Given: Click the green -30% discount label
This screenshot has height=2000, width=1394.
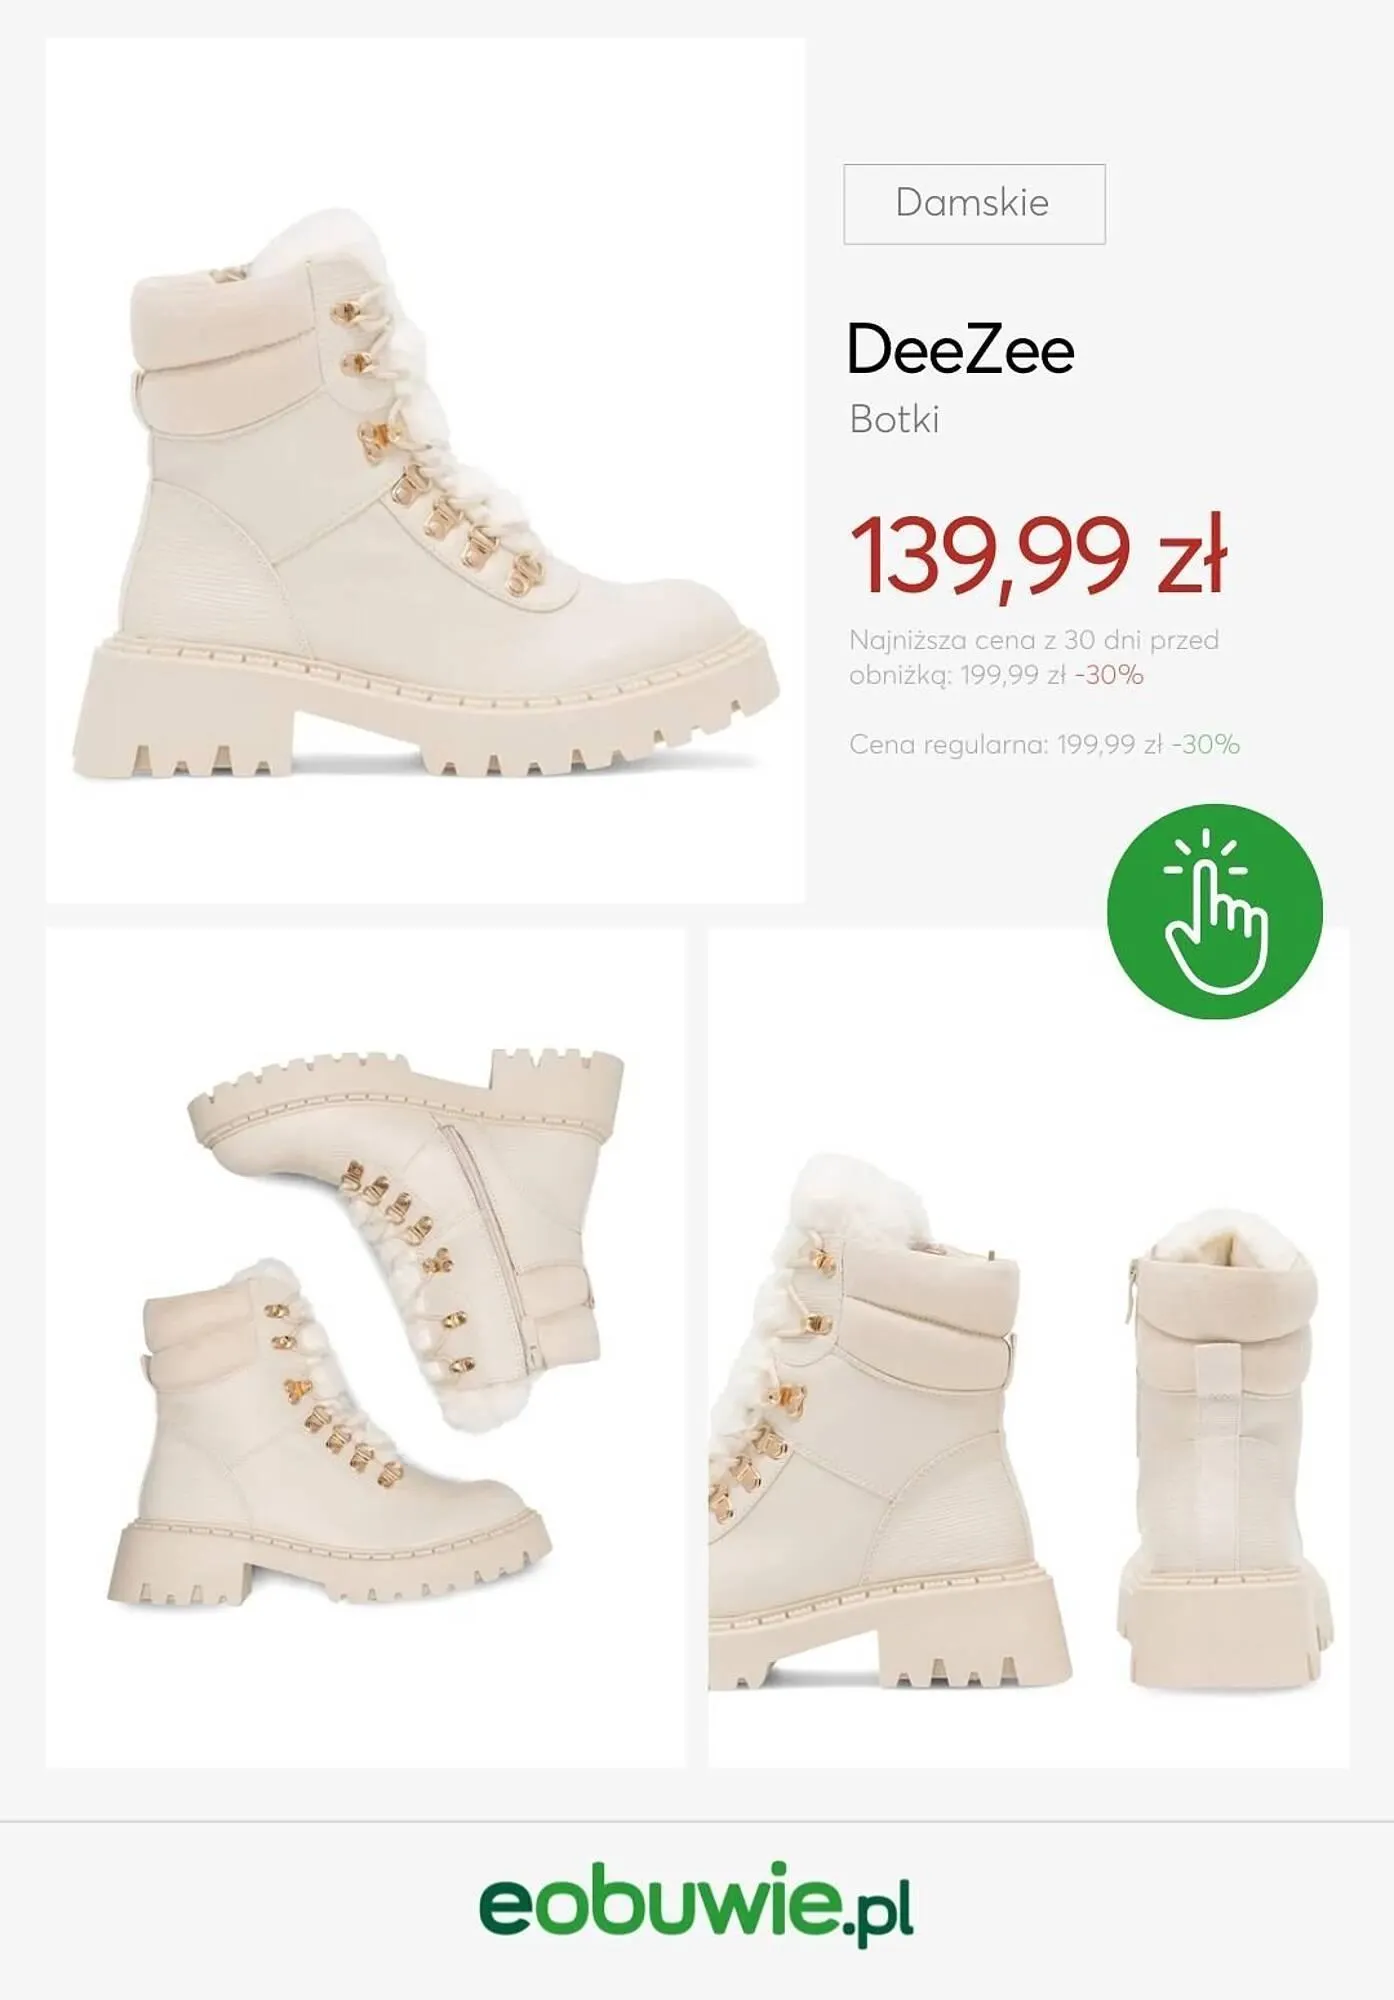Looking at the screenshot, I should tap(1206, 744).
